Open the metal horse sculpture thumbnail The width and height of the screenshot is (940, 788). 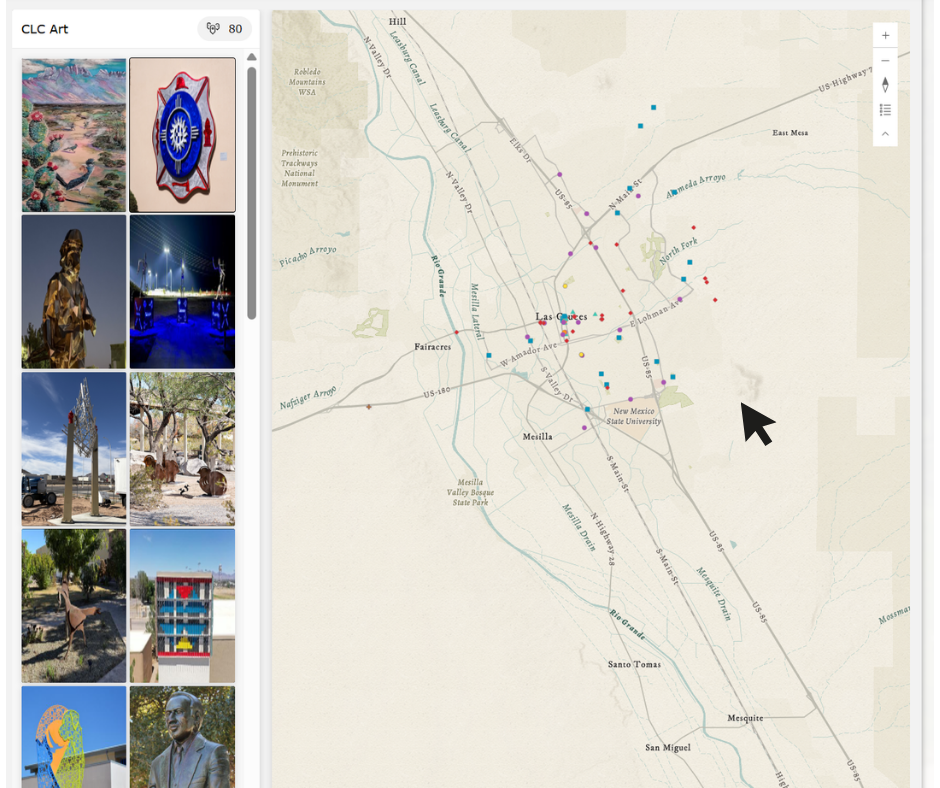point(74,606)
